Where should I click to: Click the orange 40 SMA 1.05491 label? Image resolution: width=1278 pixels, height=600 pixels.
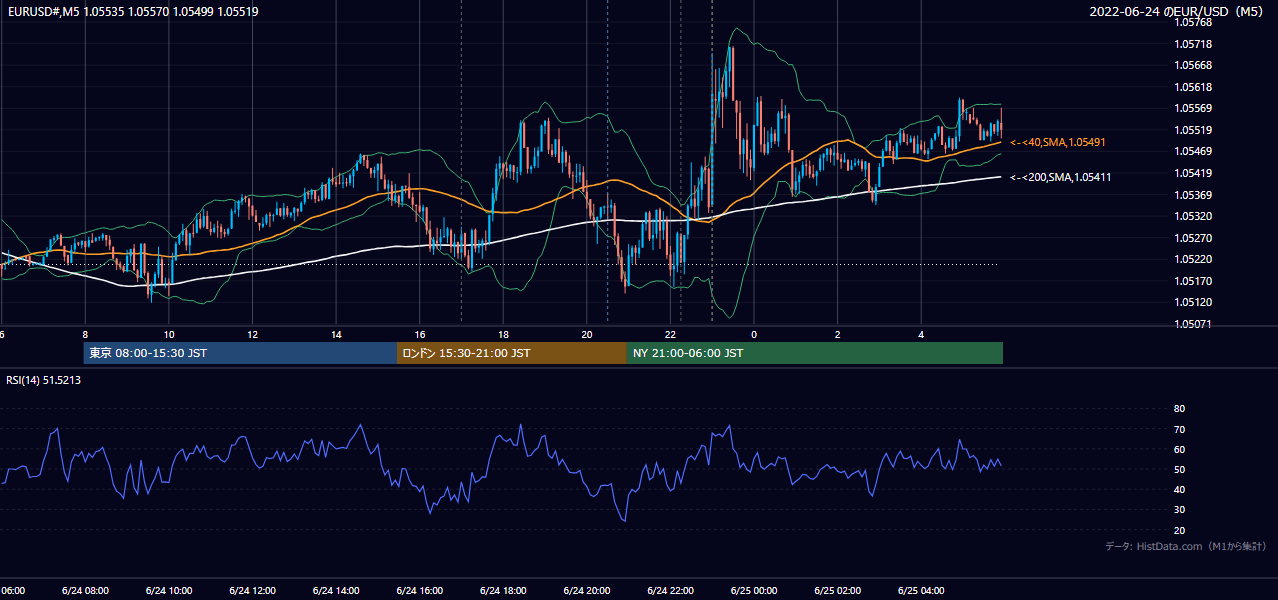(x=1058, y=143)
